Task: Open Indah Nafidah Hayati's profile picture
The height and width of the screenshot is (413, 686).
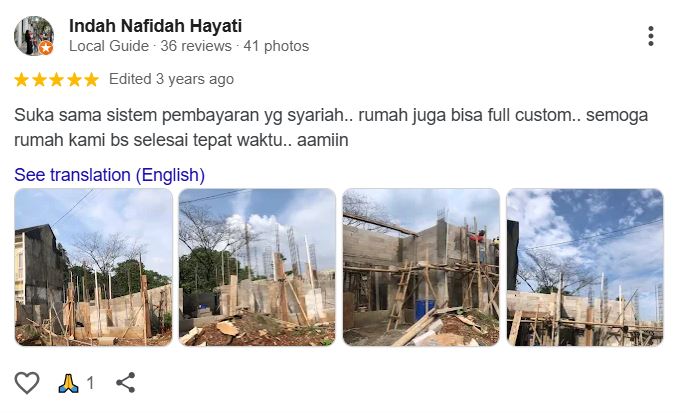Action: [34, 36]
